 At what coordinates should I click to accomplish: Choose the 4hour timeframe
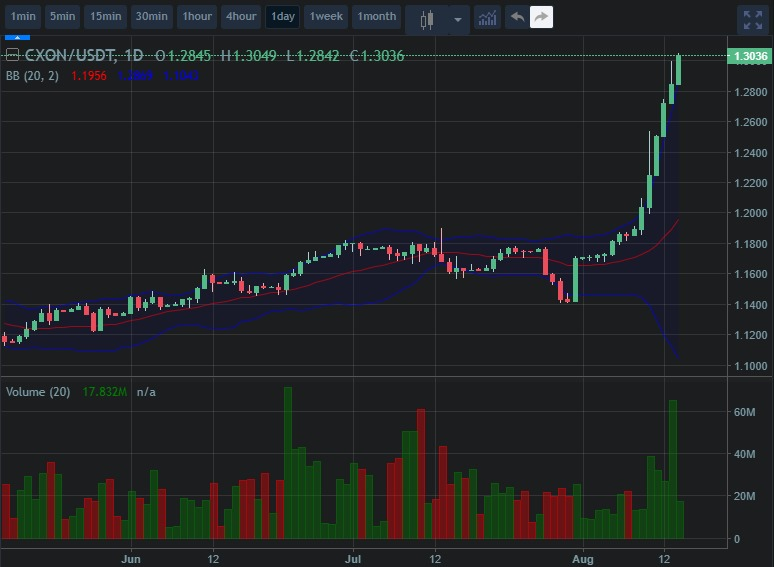241,17
